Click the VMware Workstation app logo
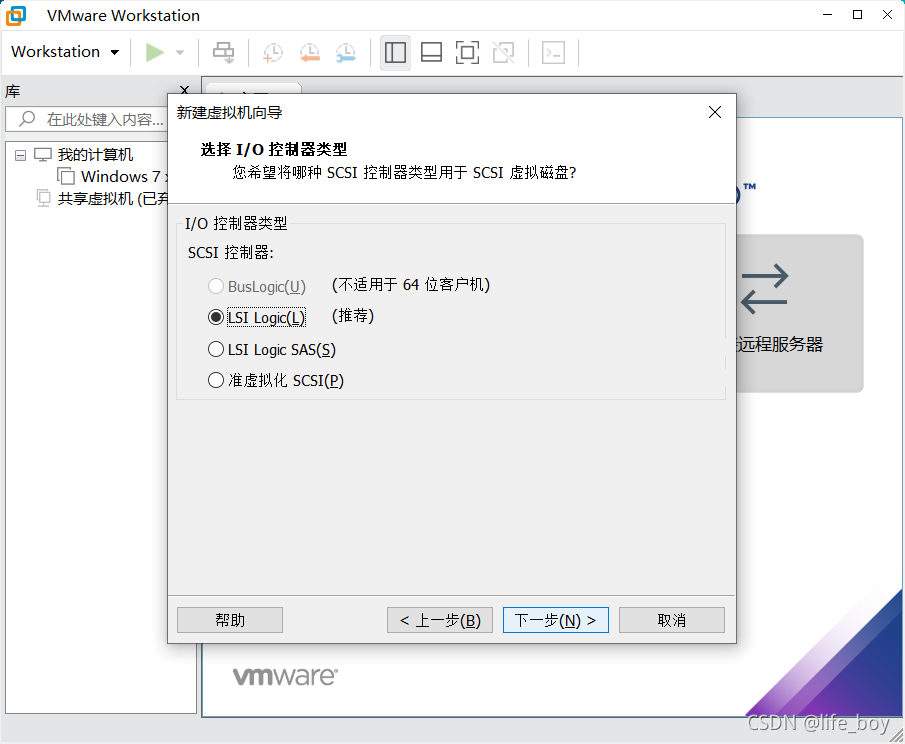The width and height of the screenshot is (905, 744). click(16, 16)
